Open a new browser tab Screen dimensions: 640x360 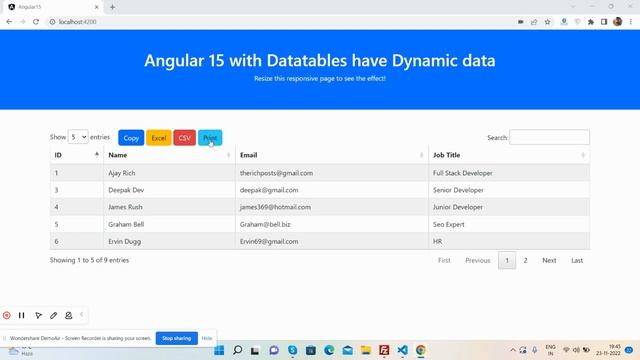pos(112,7)
